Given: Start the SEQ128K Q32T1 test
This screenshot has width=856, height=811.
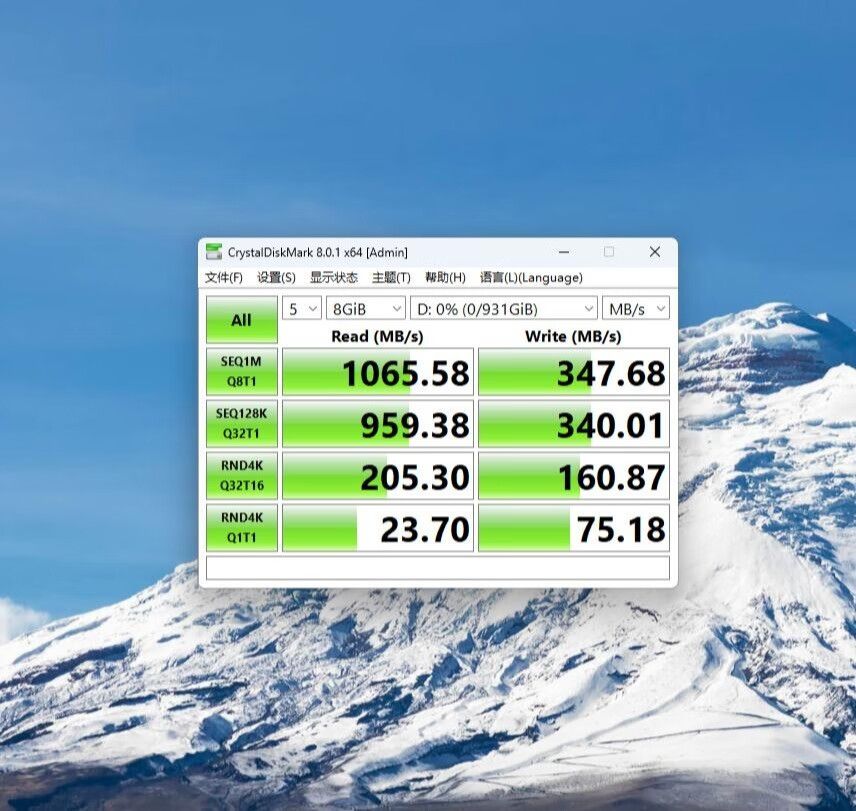Looking at the screenshot, I should (242, 424).
